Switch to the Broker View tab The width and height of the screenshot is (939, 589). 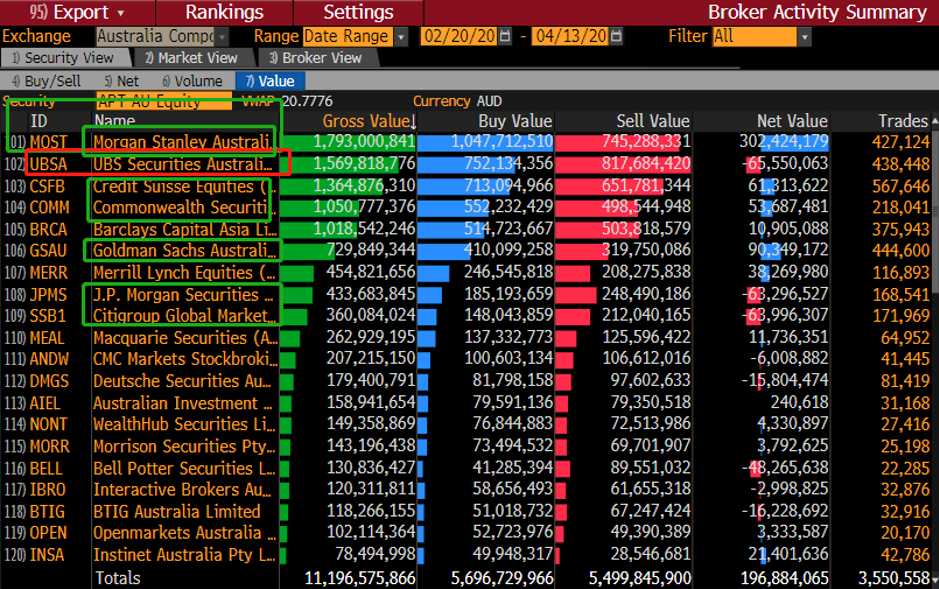316,58
